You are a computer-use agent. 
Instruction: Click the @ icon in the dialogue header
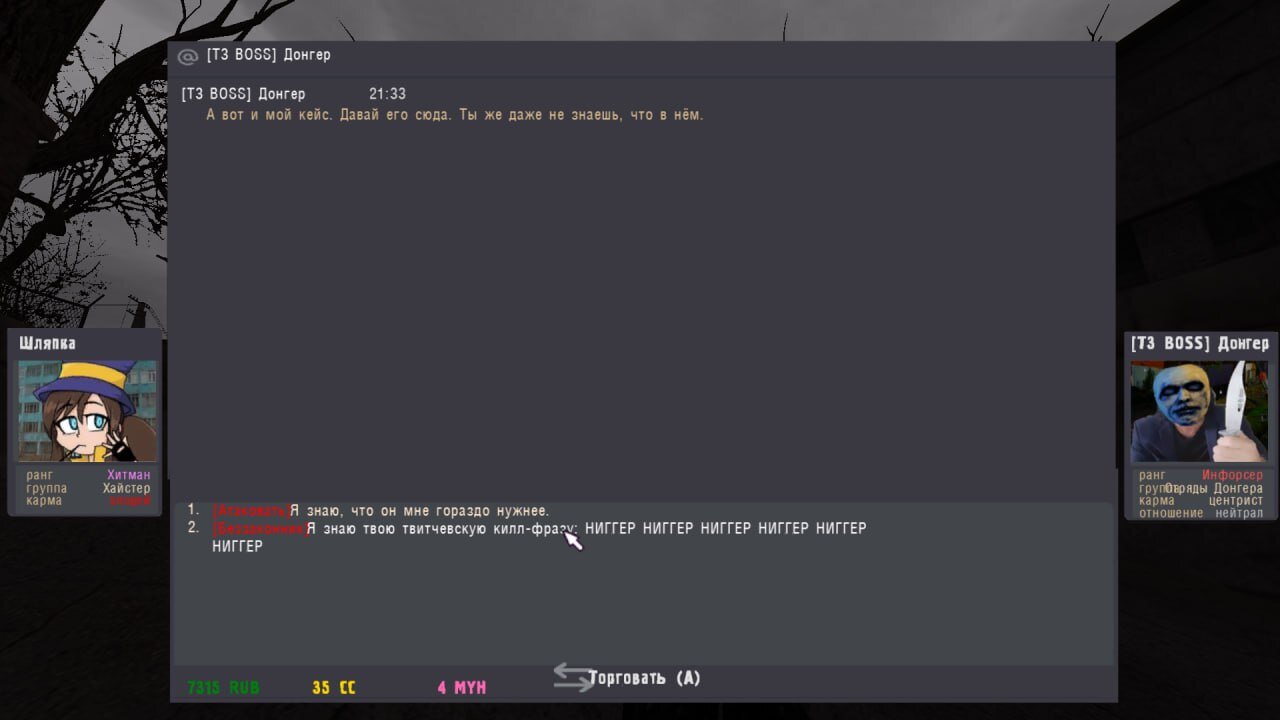pos(188,56)
